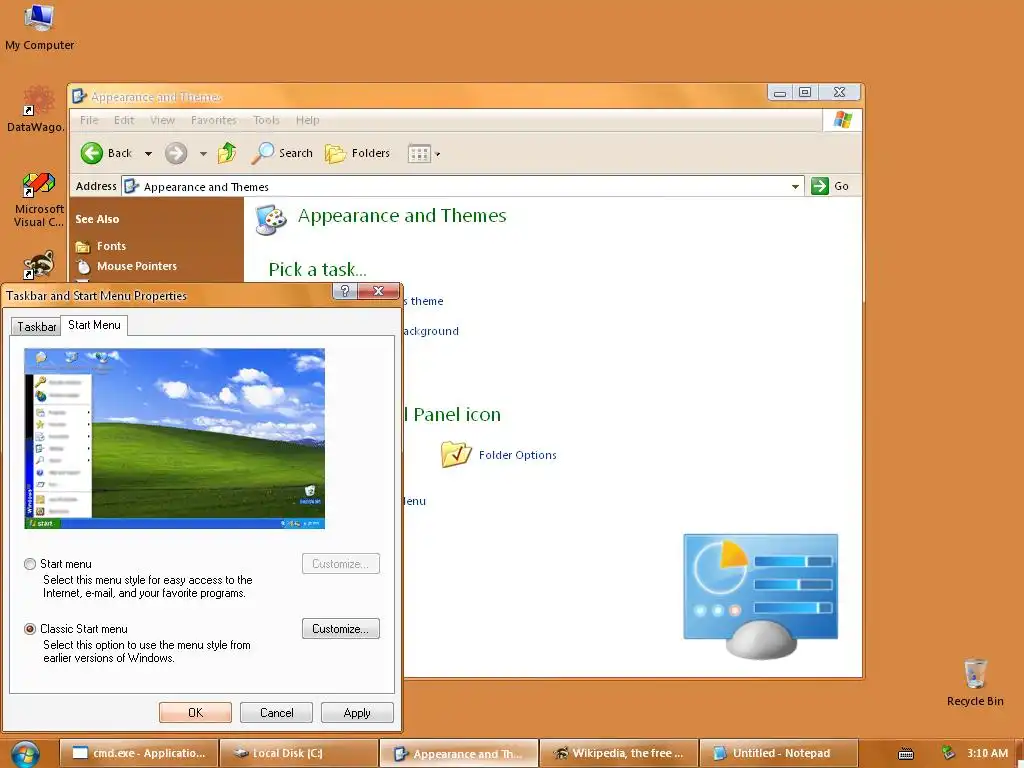Toggle the Folders pane
1024x768 pixels.
pos(357,153)
